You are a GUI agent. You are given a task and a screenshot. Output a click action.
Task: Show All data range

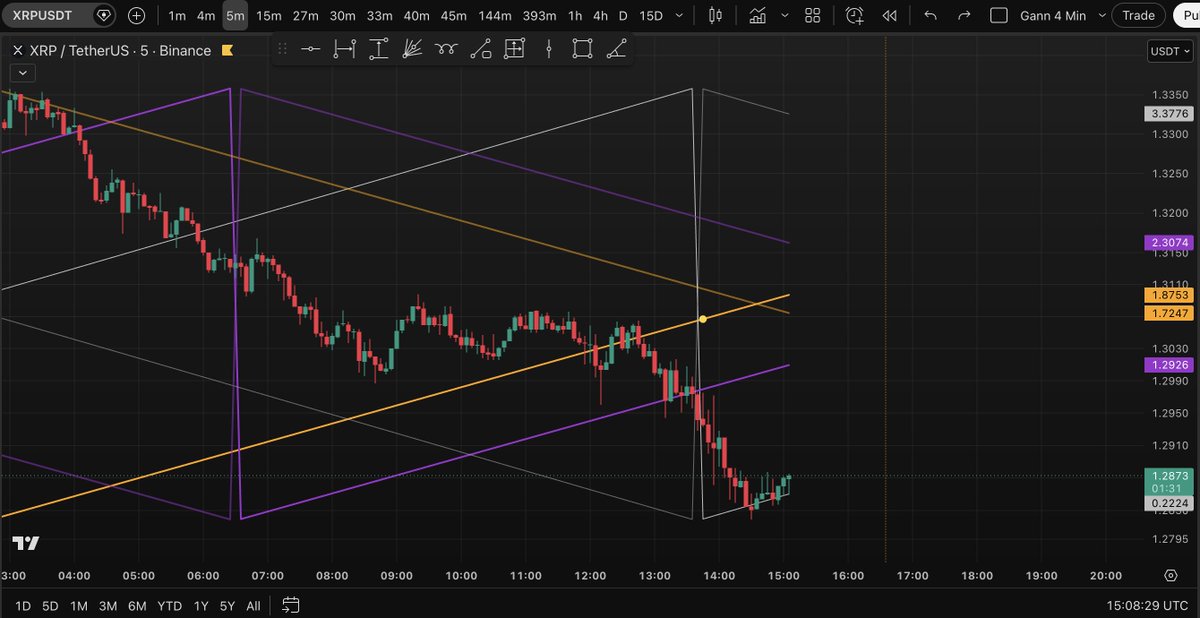tap(254, 606)
